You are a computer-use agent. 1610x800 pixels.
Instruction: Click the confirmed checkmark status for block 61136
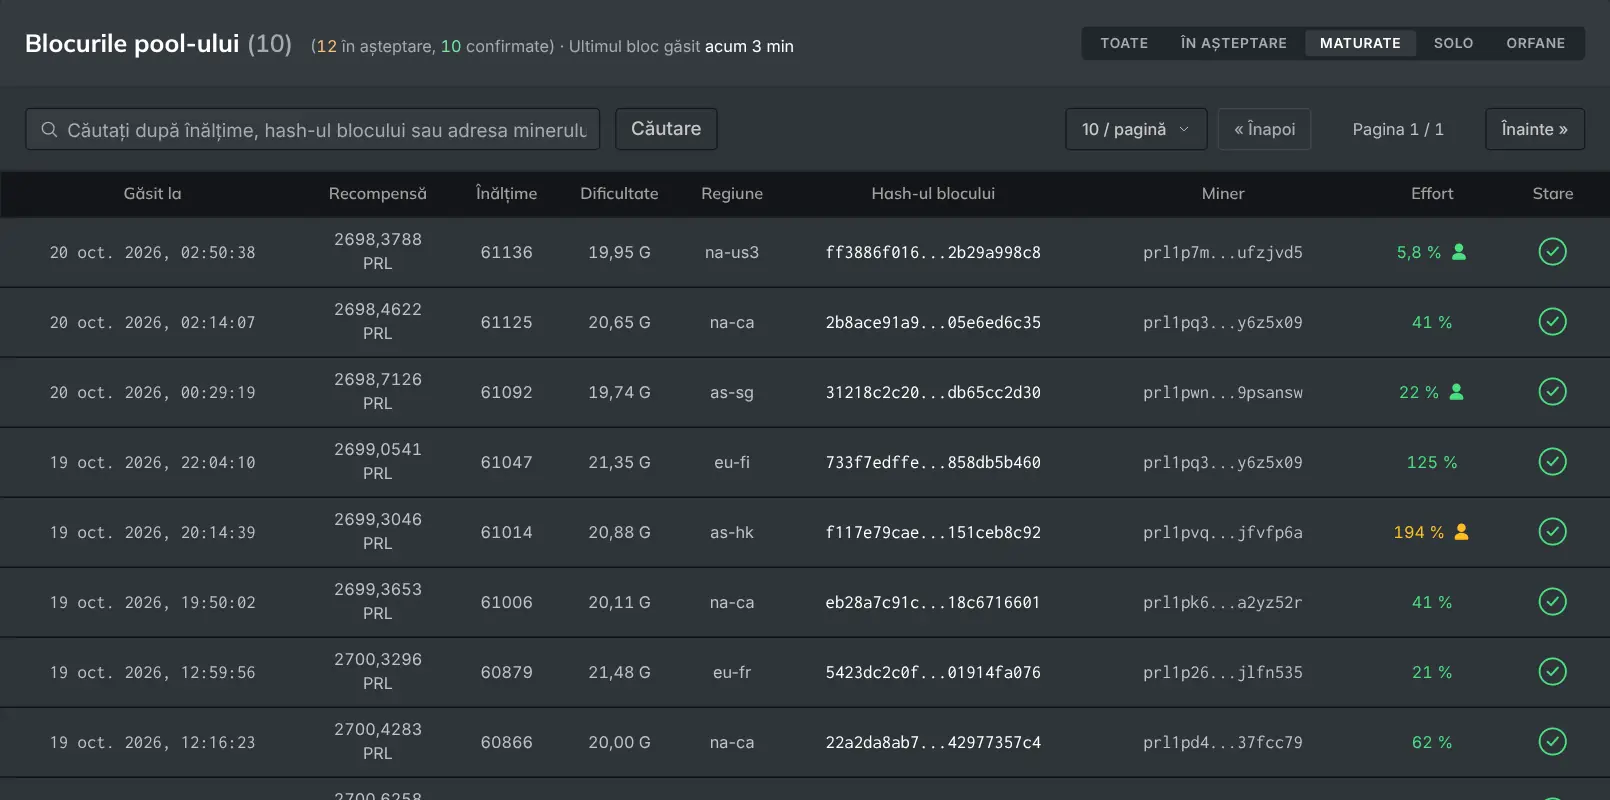[x=1552, y=252]
